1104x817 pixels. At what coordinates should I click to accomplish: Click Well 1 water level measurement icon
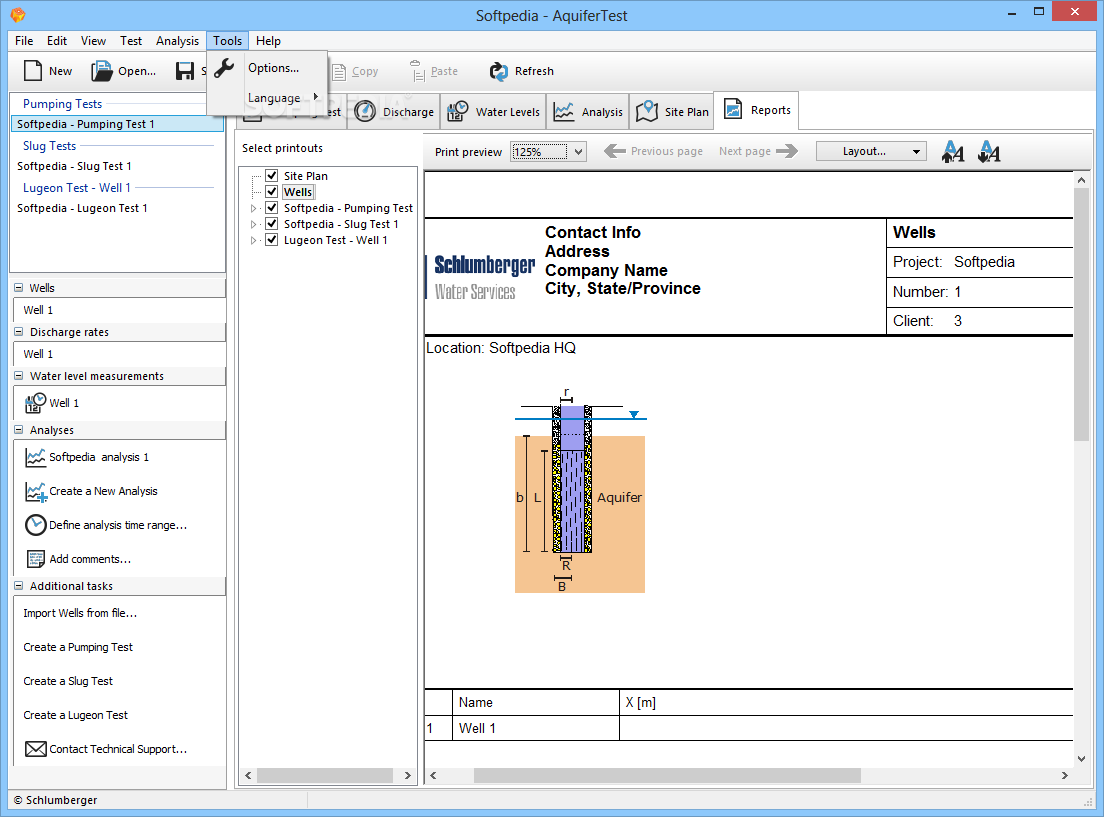(35, 403)
